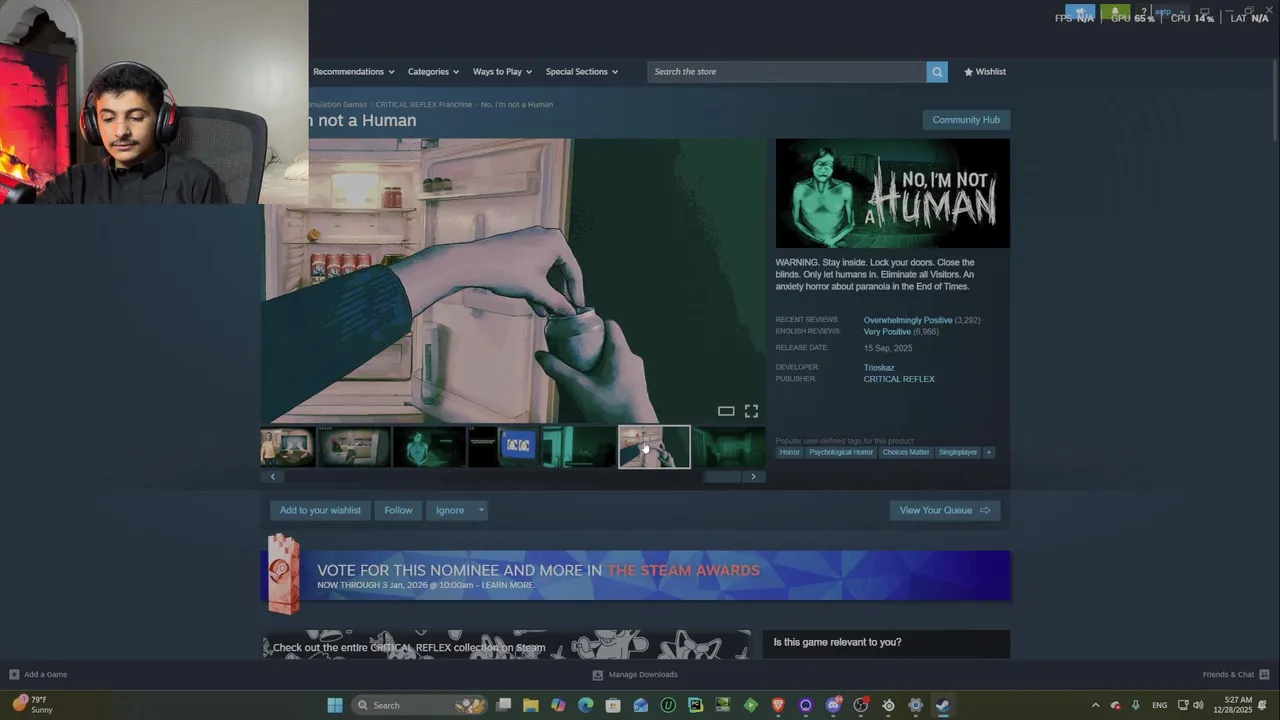Expand the Categories menu
The height and width of the screenshot is (720, 1280).
pos(433,72)
